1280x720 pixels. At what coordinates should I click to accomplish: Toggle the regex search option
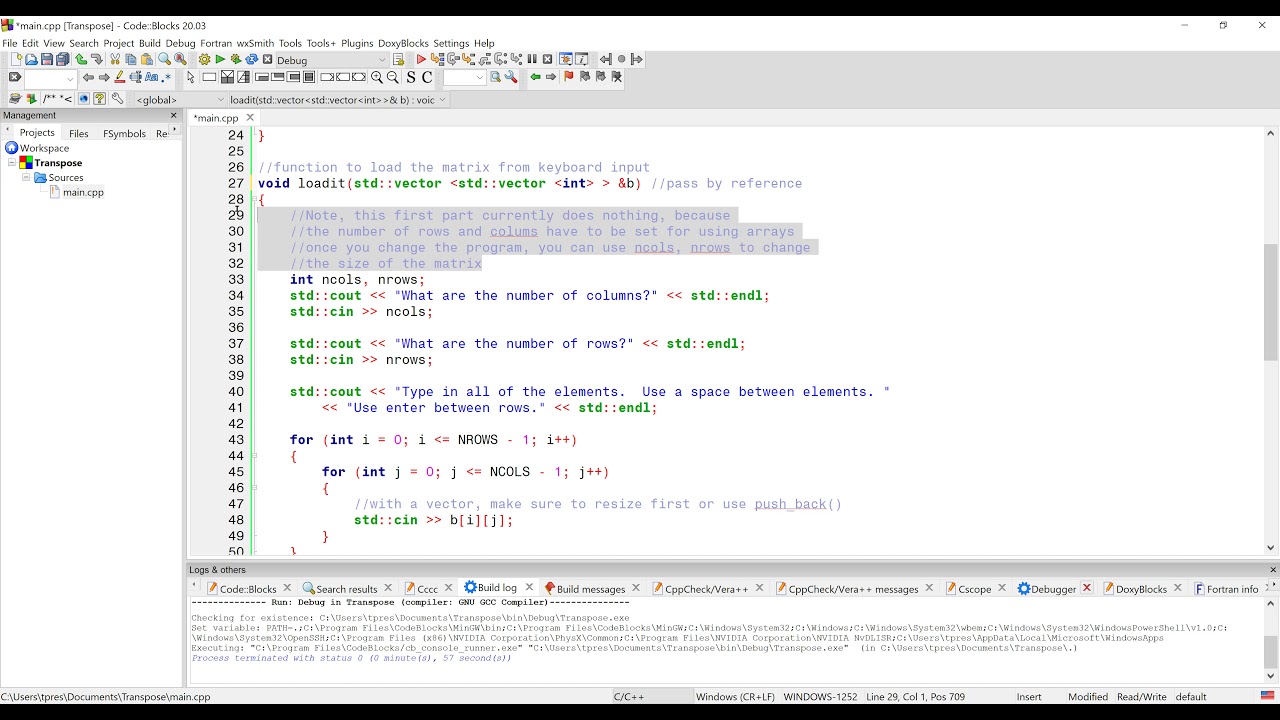[x=167, y=77]
